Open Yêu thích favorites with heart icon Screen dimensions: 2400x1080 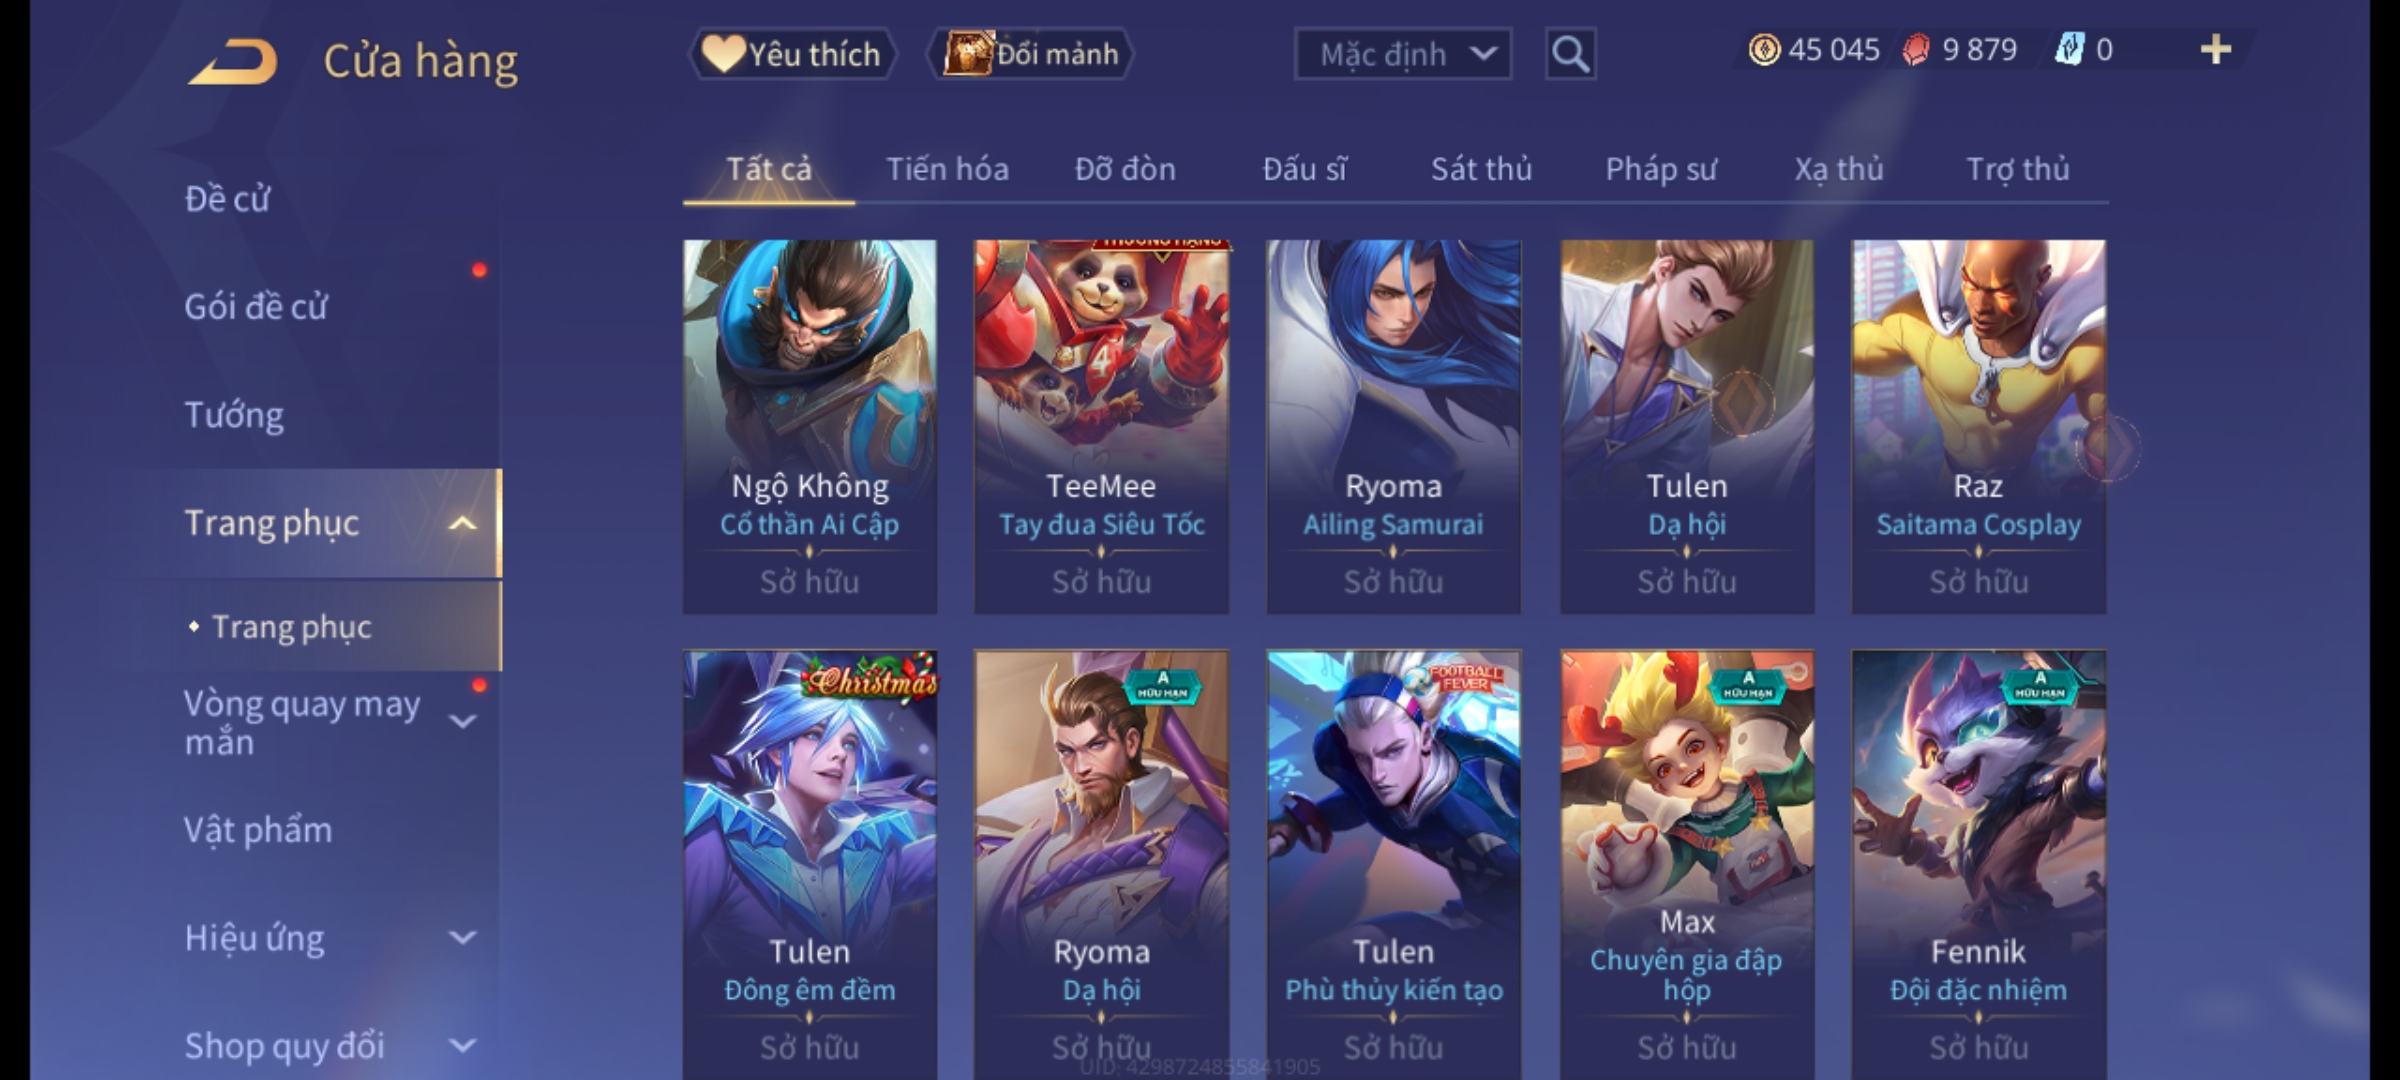[792, 54]
